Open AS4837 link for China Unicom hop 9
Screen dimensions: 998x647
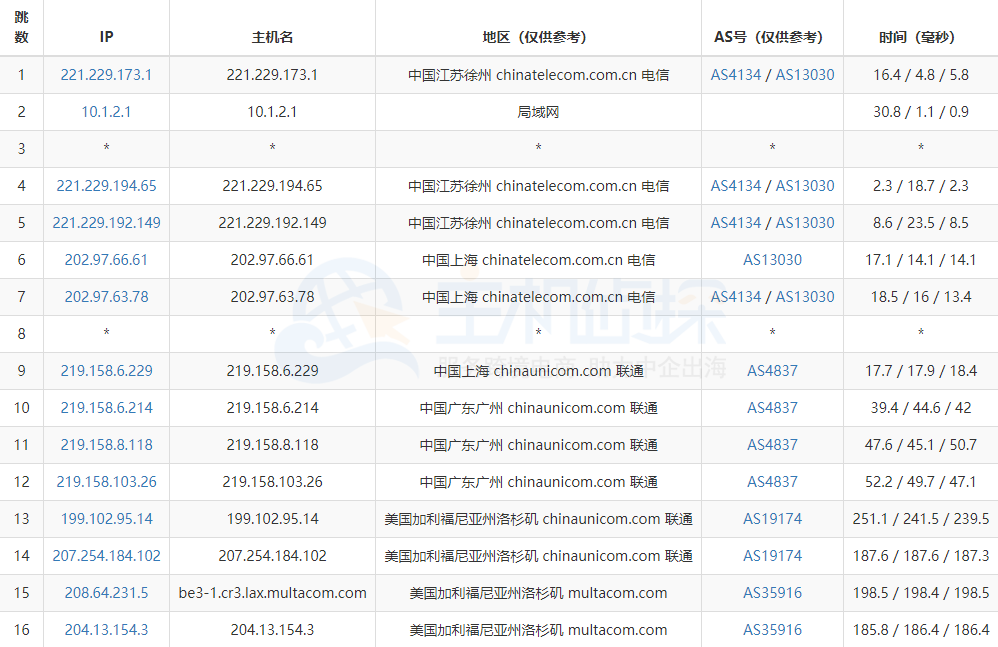[x=771, y=370]
